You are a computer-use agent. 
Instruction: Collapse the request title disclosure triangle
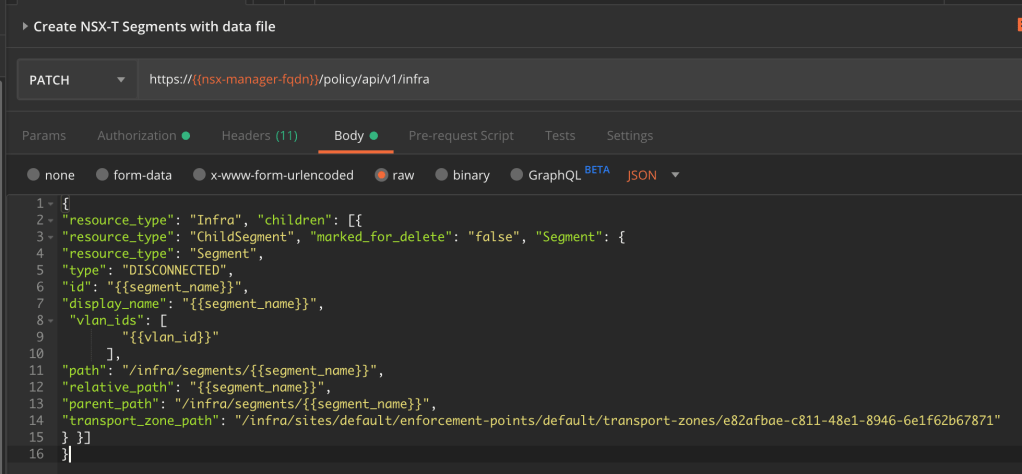[25, 27]
